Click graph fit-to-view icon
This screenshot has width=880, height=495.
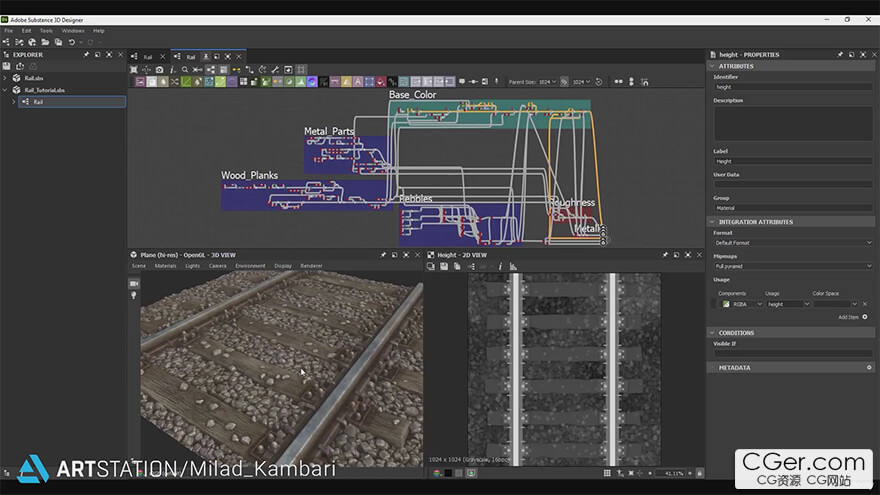(x=134, y=70)
